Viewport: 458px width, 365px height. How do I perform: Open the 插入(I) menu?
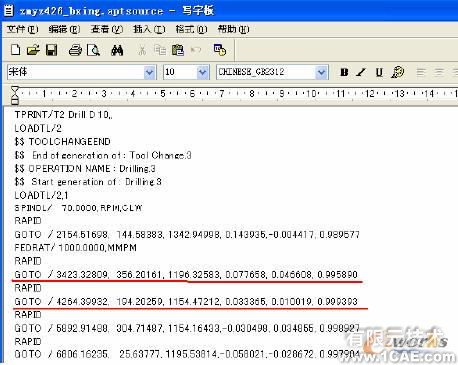tap(149, 29)
